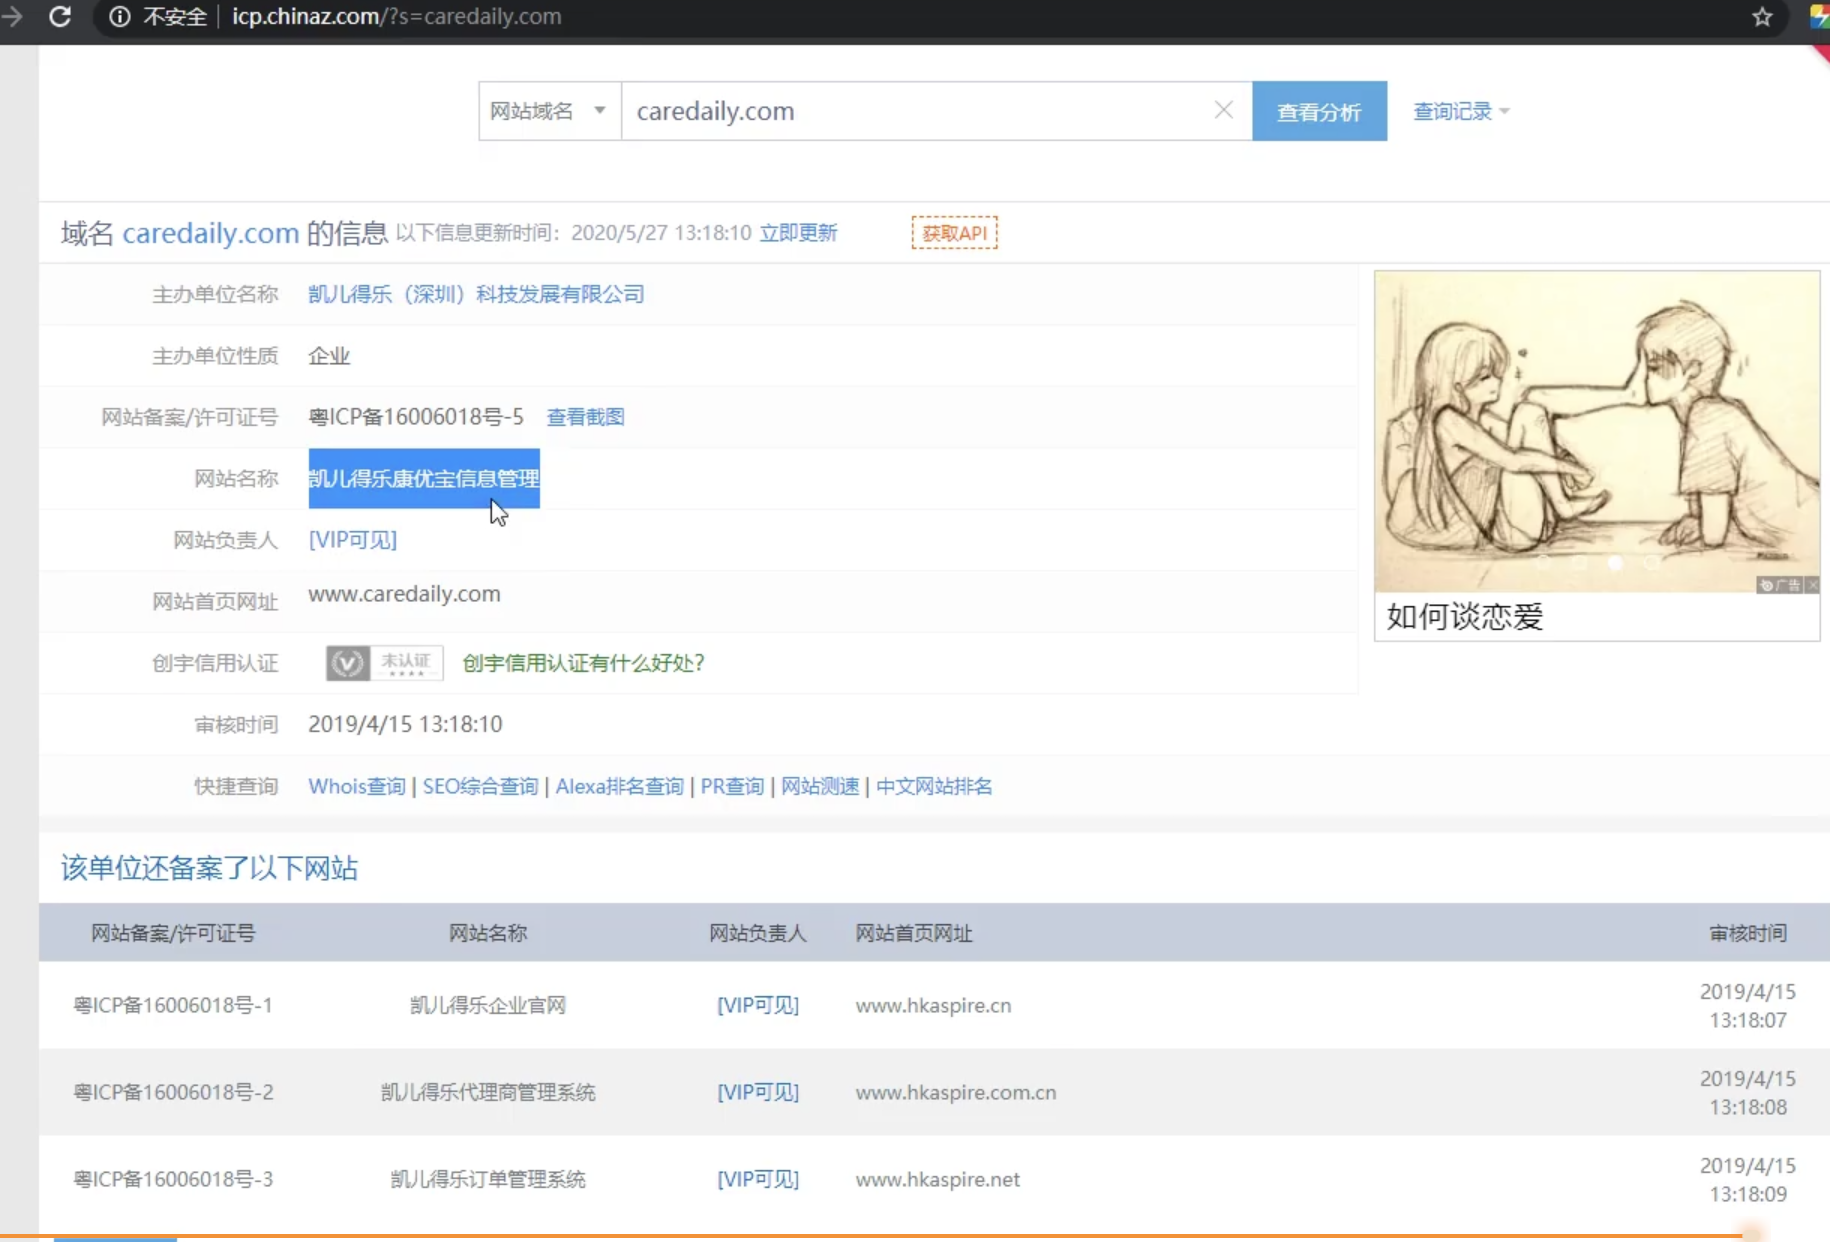This screenshot has width=1830, height=1242.
Task: Click the 凯儿得乐订单管理系统 site name cell
Action: click(x=488, y=1179)
